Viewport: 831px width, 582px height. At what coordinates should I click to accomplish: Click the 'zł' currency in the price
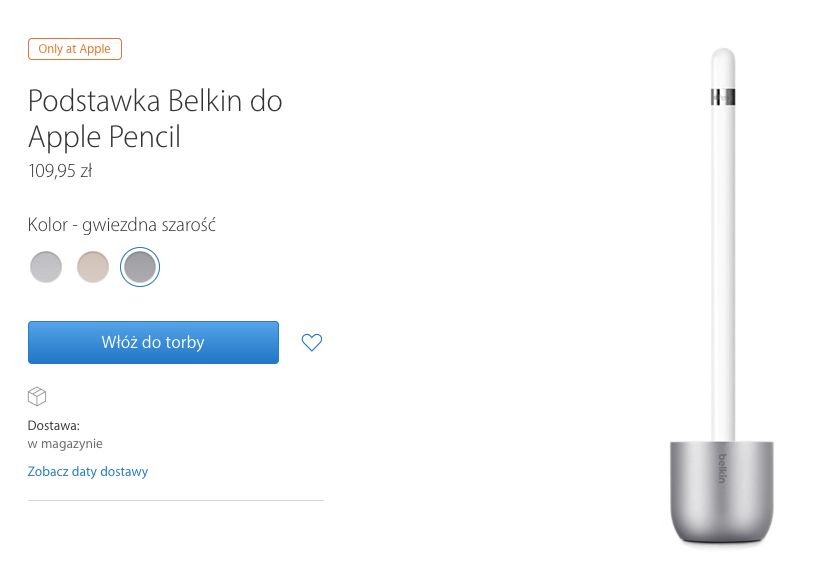(85, 171)
